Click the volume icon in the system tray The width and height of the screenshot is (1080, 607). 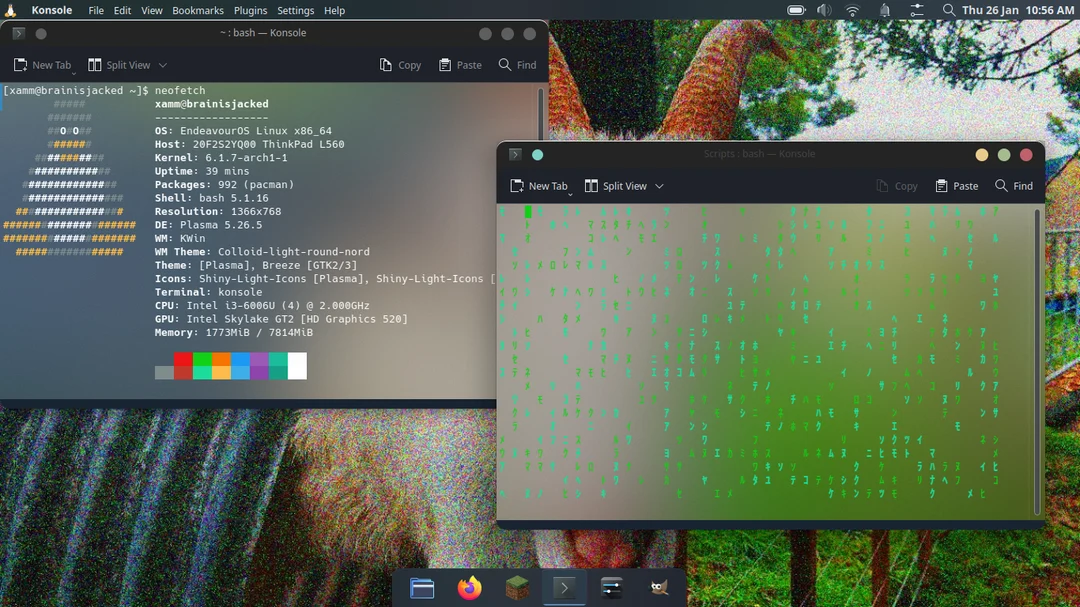(x=823, y=10)
